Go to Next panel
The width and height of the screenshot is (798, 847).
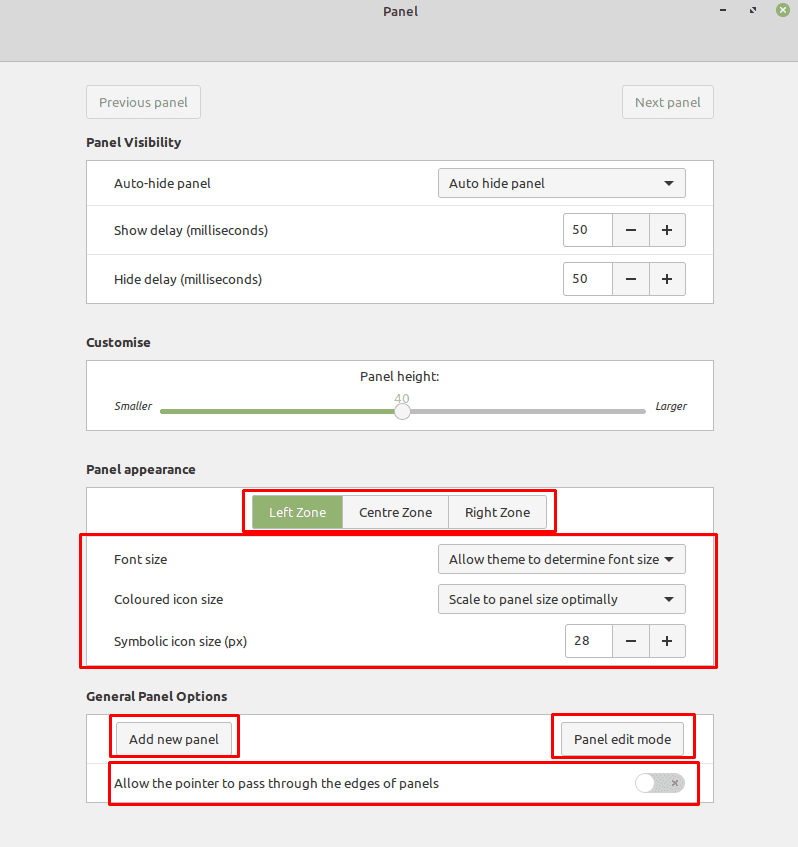[x=667, y=102]
